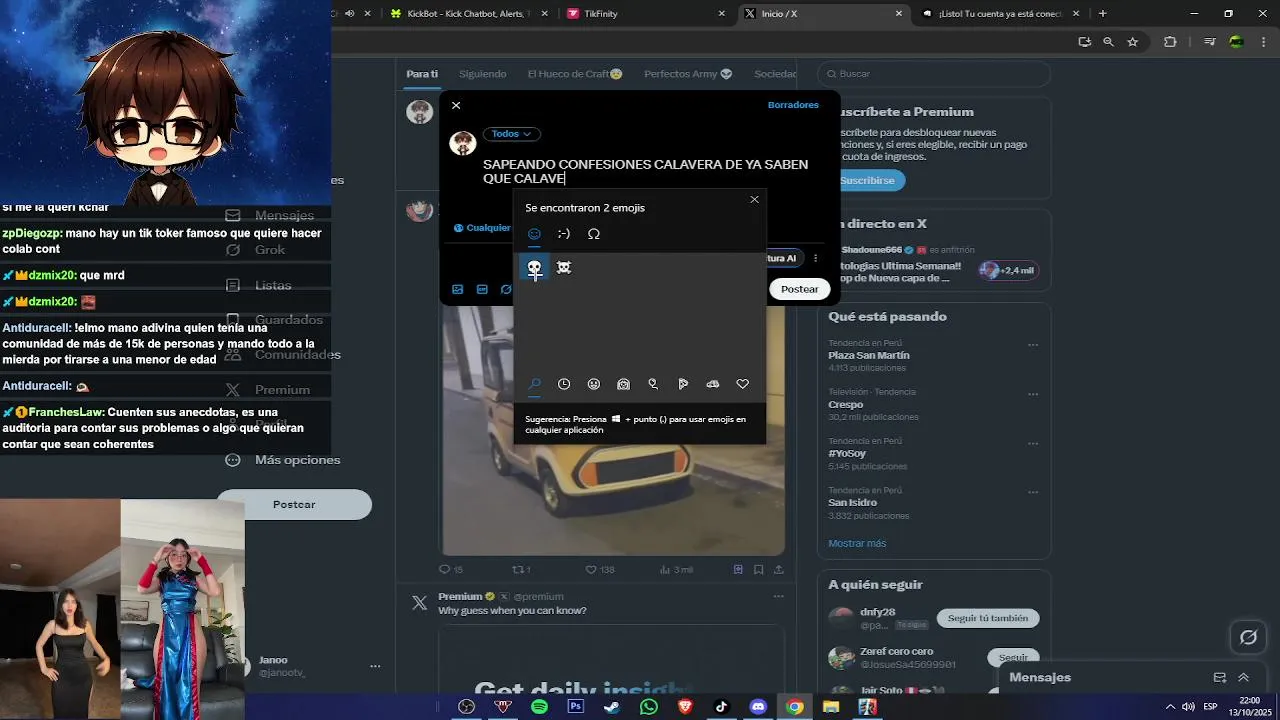Close the Inicio / X browser tab

[x=898, y=14]
